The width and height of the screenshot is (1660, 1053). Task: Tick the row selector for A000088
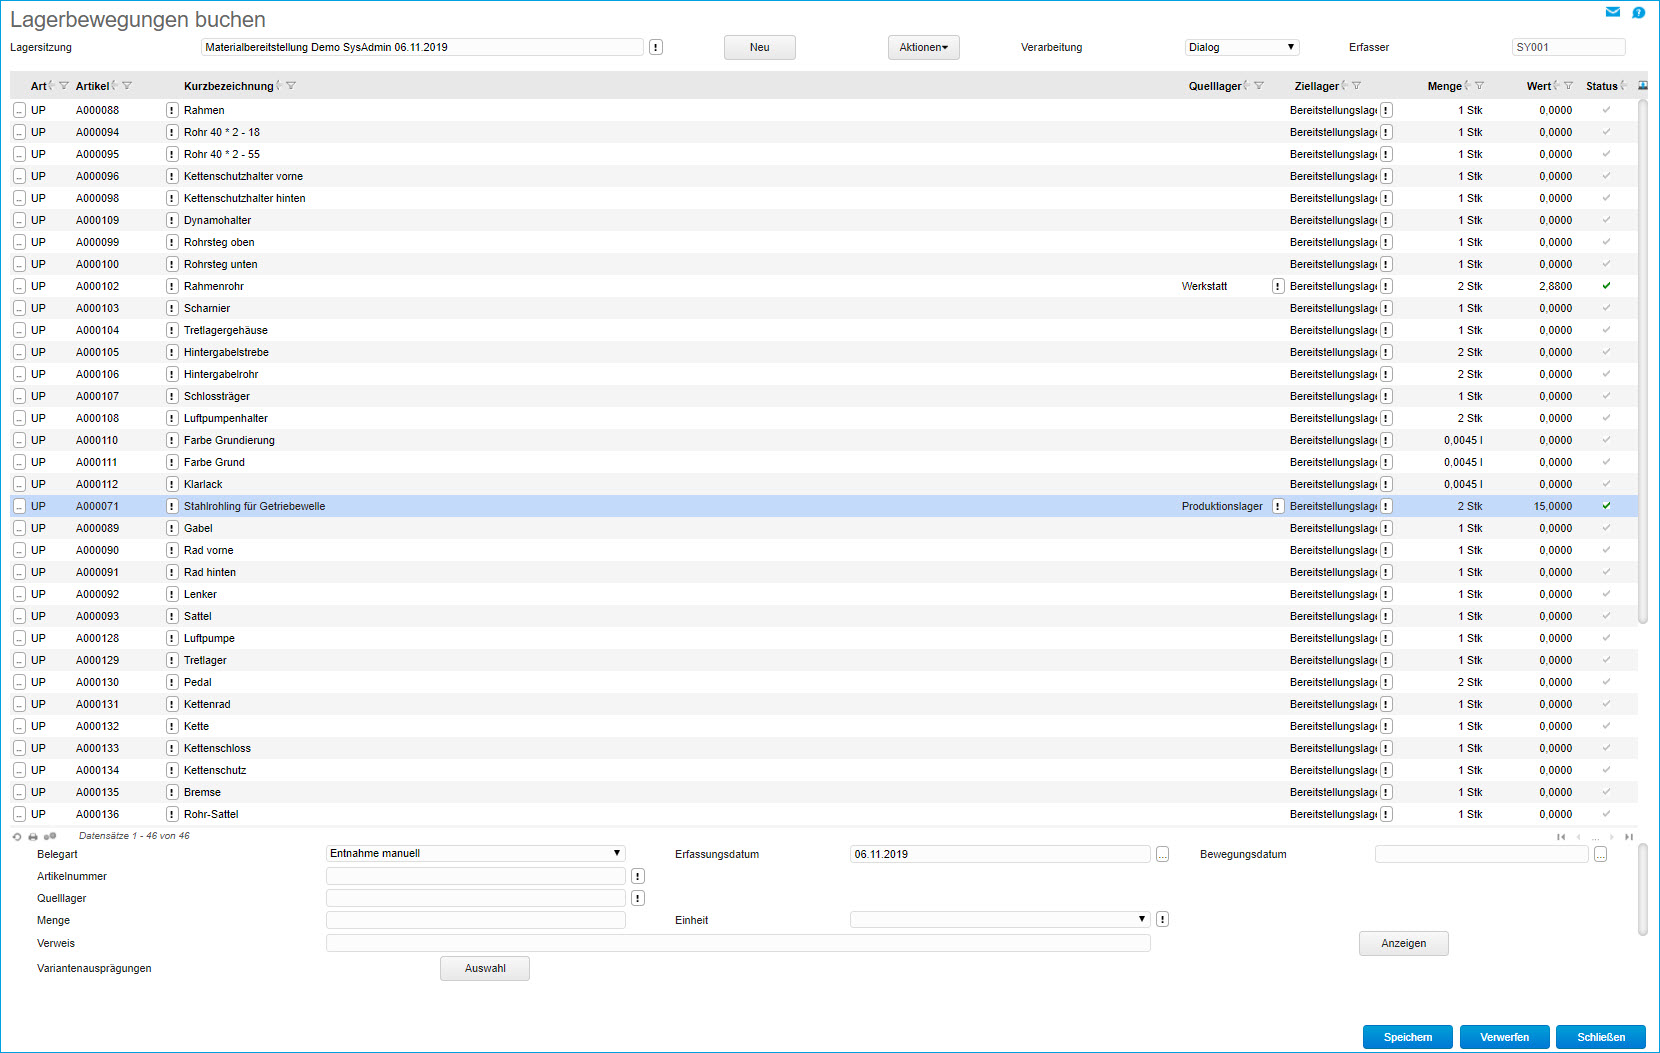(x=19, y=111)
